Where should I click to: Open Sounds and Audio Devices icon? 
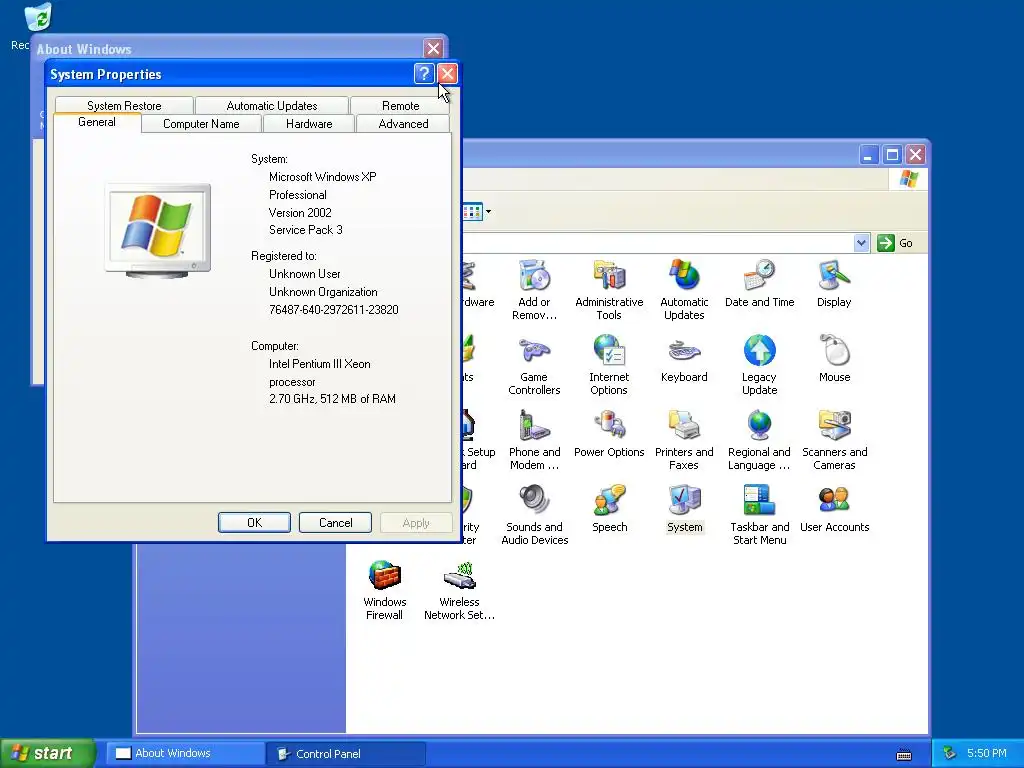point(534,515)
